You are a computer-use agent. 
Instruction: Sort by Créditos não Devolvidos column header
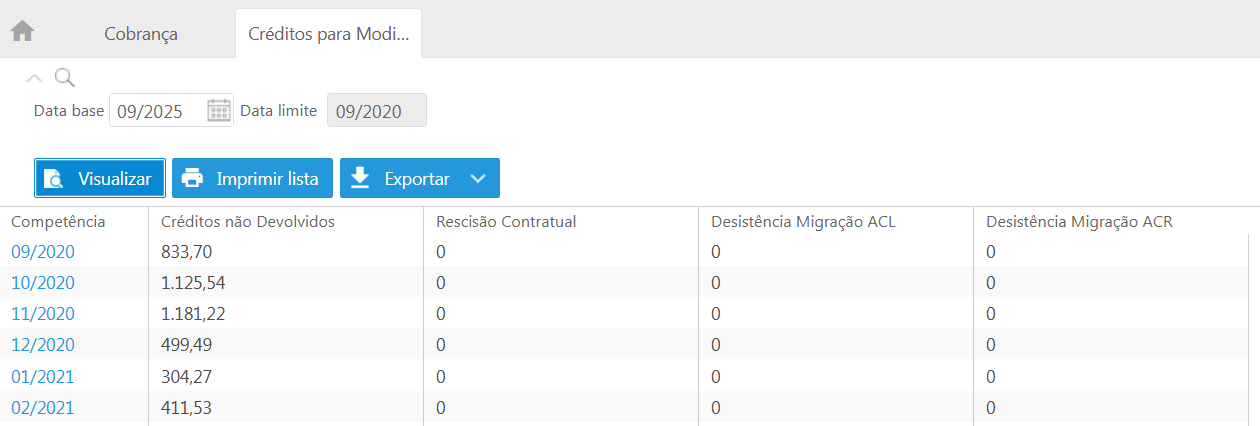pyautogui.click(x=247, y=222)
